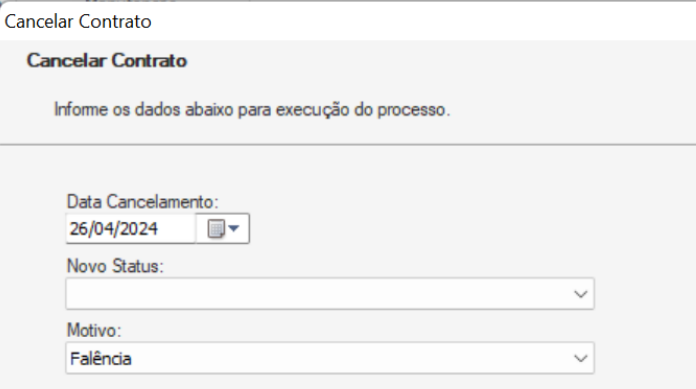The width and height of the screenshot is (696, 389).
Task: Expand the Novo Status dropdown chevron
Action: point(580,294)
